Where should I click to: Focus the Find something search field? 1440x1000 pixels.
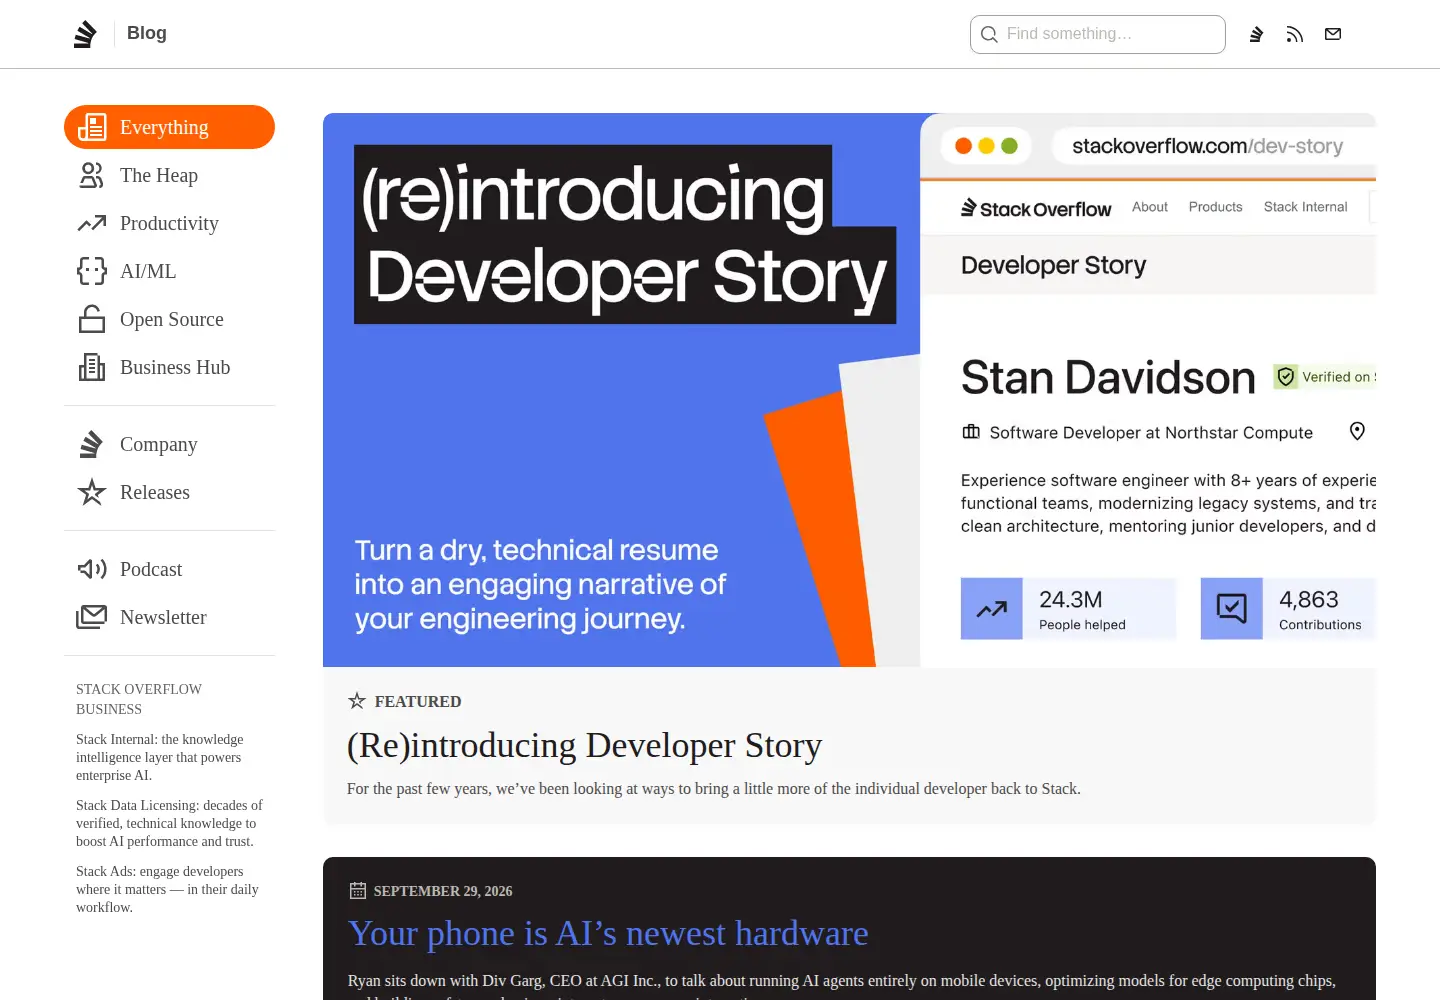pos(1098,34)
